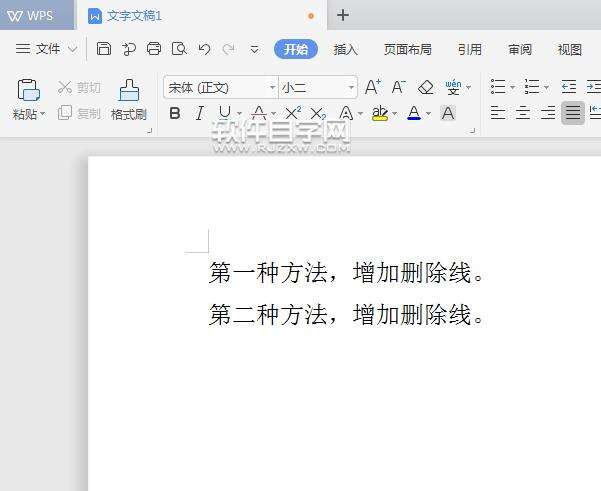Screen dimensions: 601x491
Task: Switch to the 引用 tab
Action: point(470,49)
